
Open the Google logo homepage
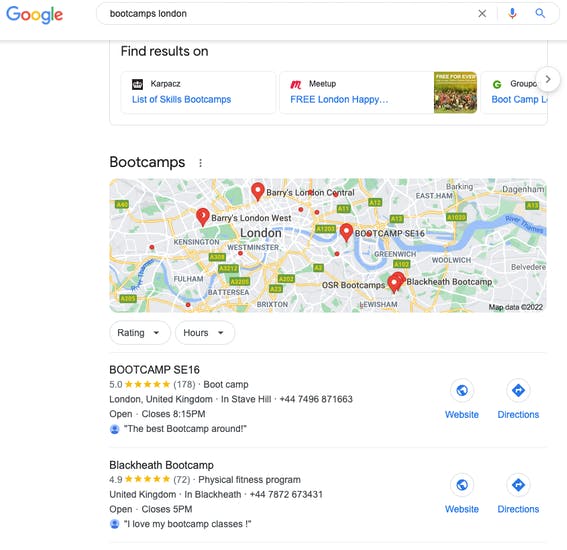pyautogui.click(x=35, y=15)
